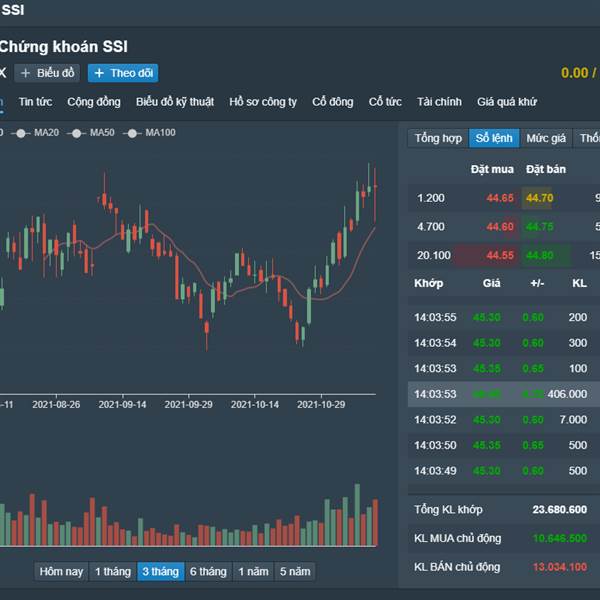The width and height of the screenshot is (600, 600).
Task: Select 1 tháng time range
Action: tap(113, 572)
